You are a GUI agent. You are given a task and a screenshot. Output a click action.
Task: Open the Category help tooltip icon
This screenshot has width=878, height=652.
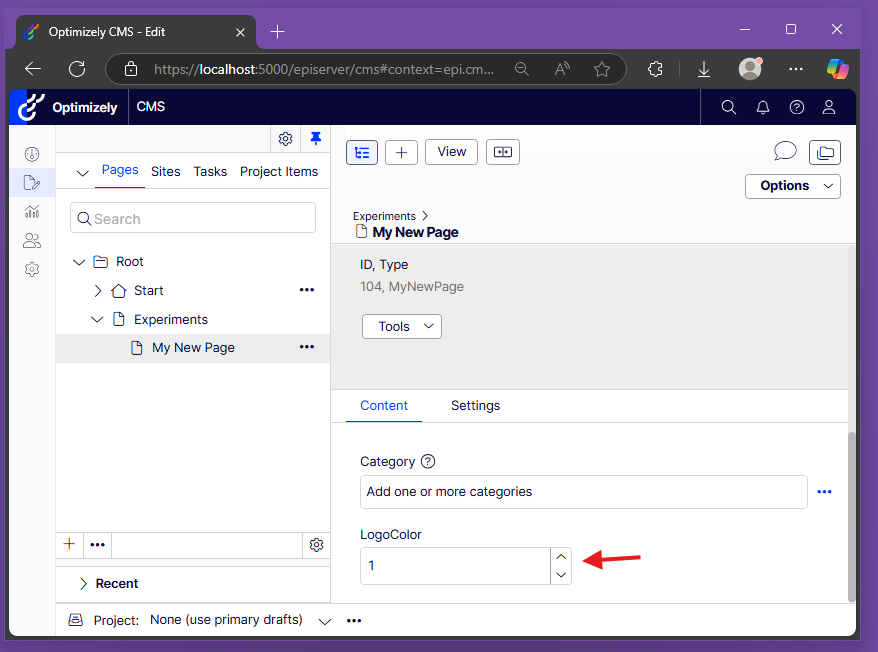[x=428, y=462]
